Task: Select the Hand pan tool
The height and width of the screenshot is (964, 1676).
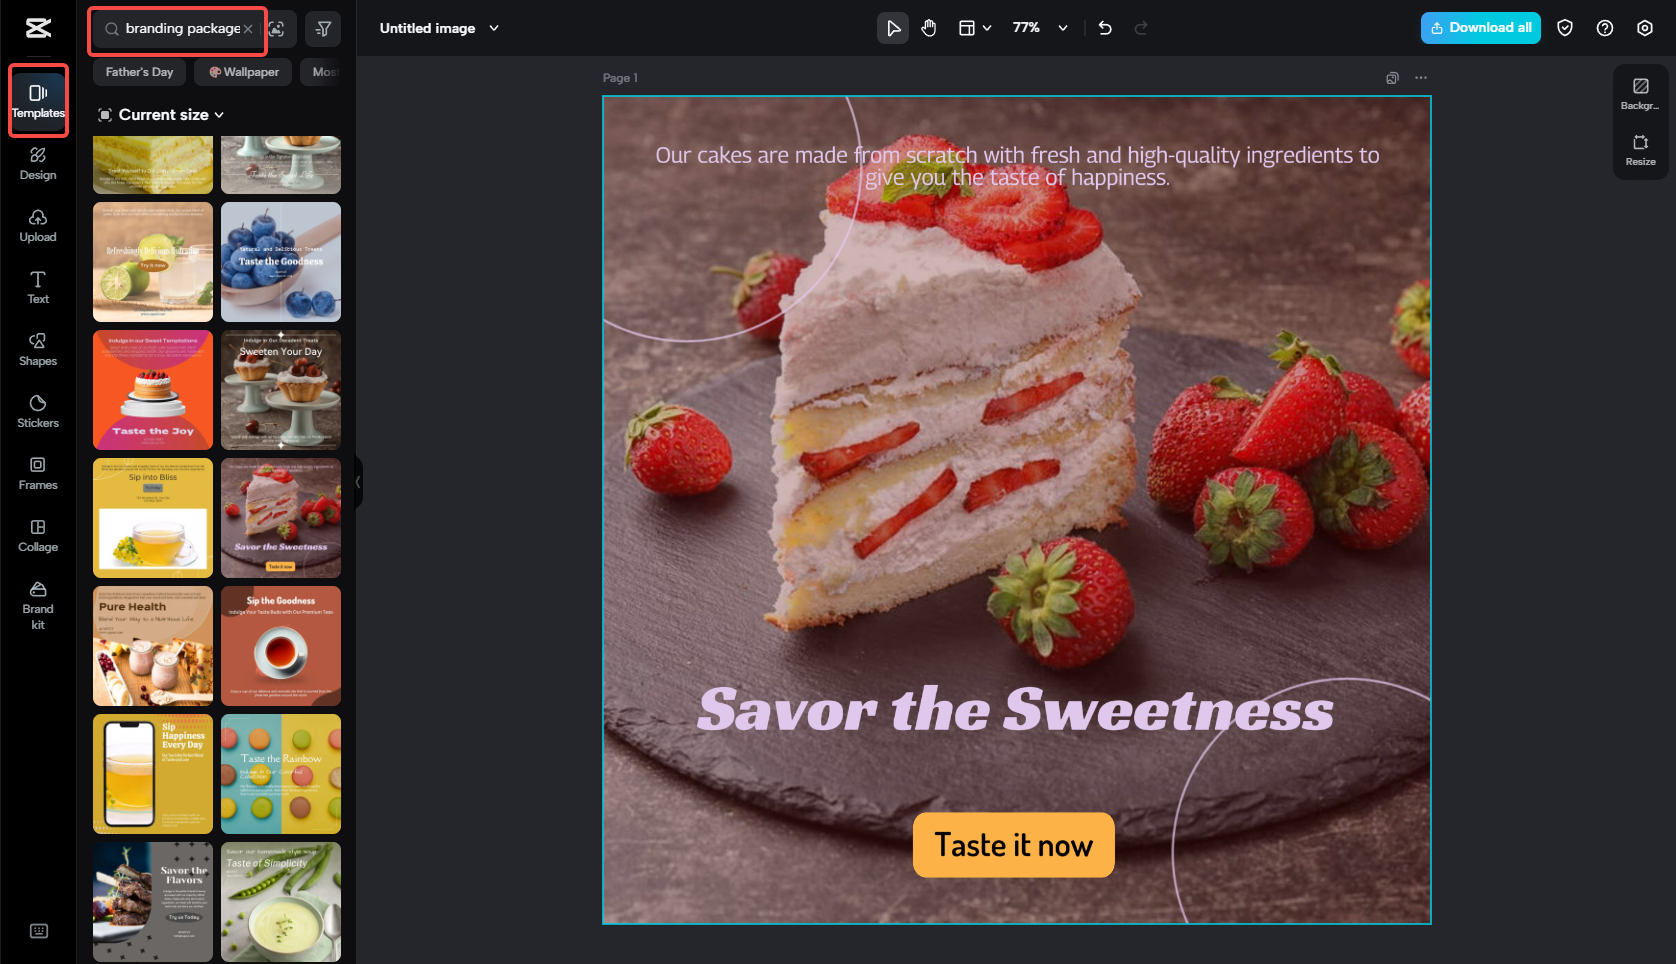Action: point(928,28)
